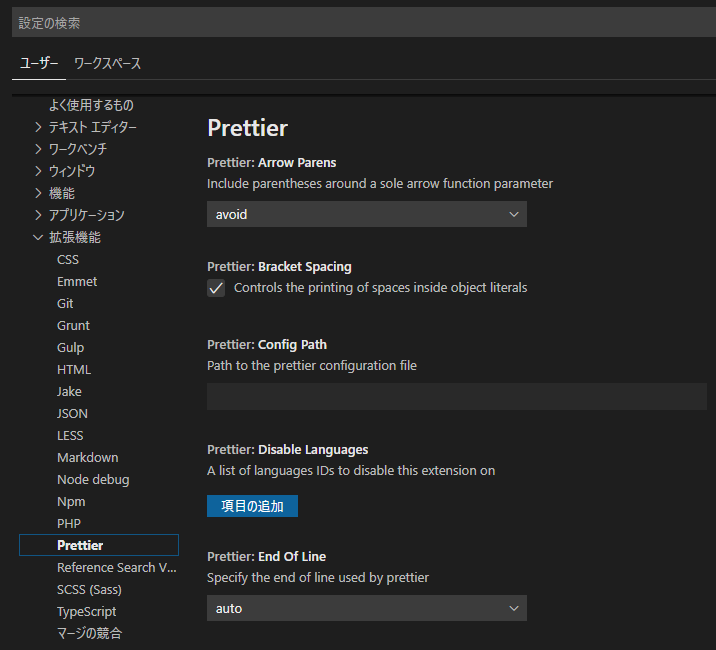Click 'A list of languages IDs' description
This screenshot has height=650, width=716.
click(351, 470)
